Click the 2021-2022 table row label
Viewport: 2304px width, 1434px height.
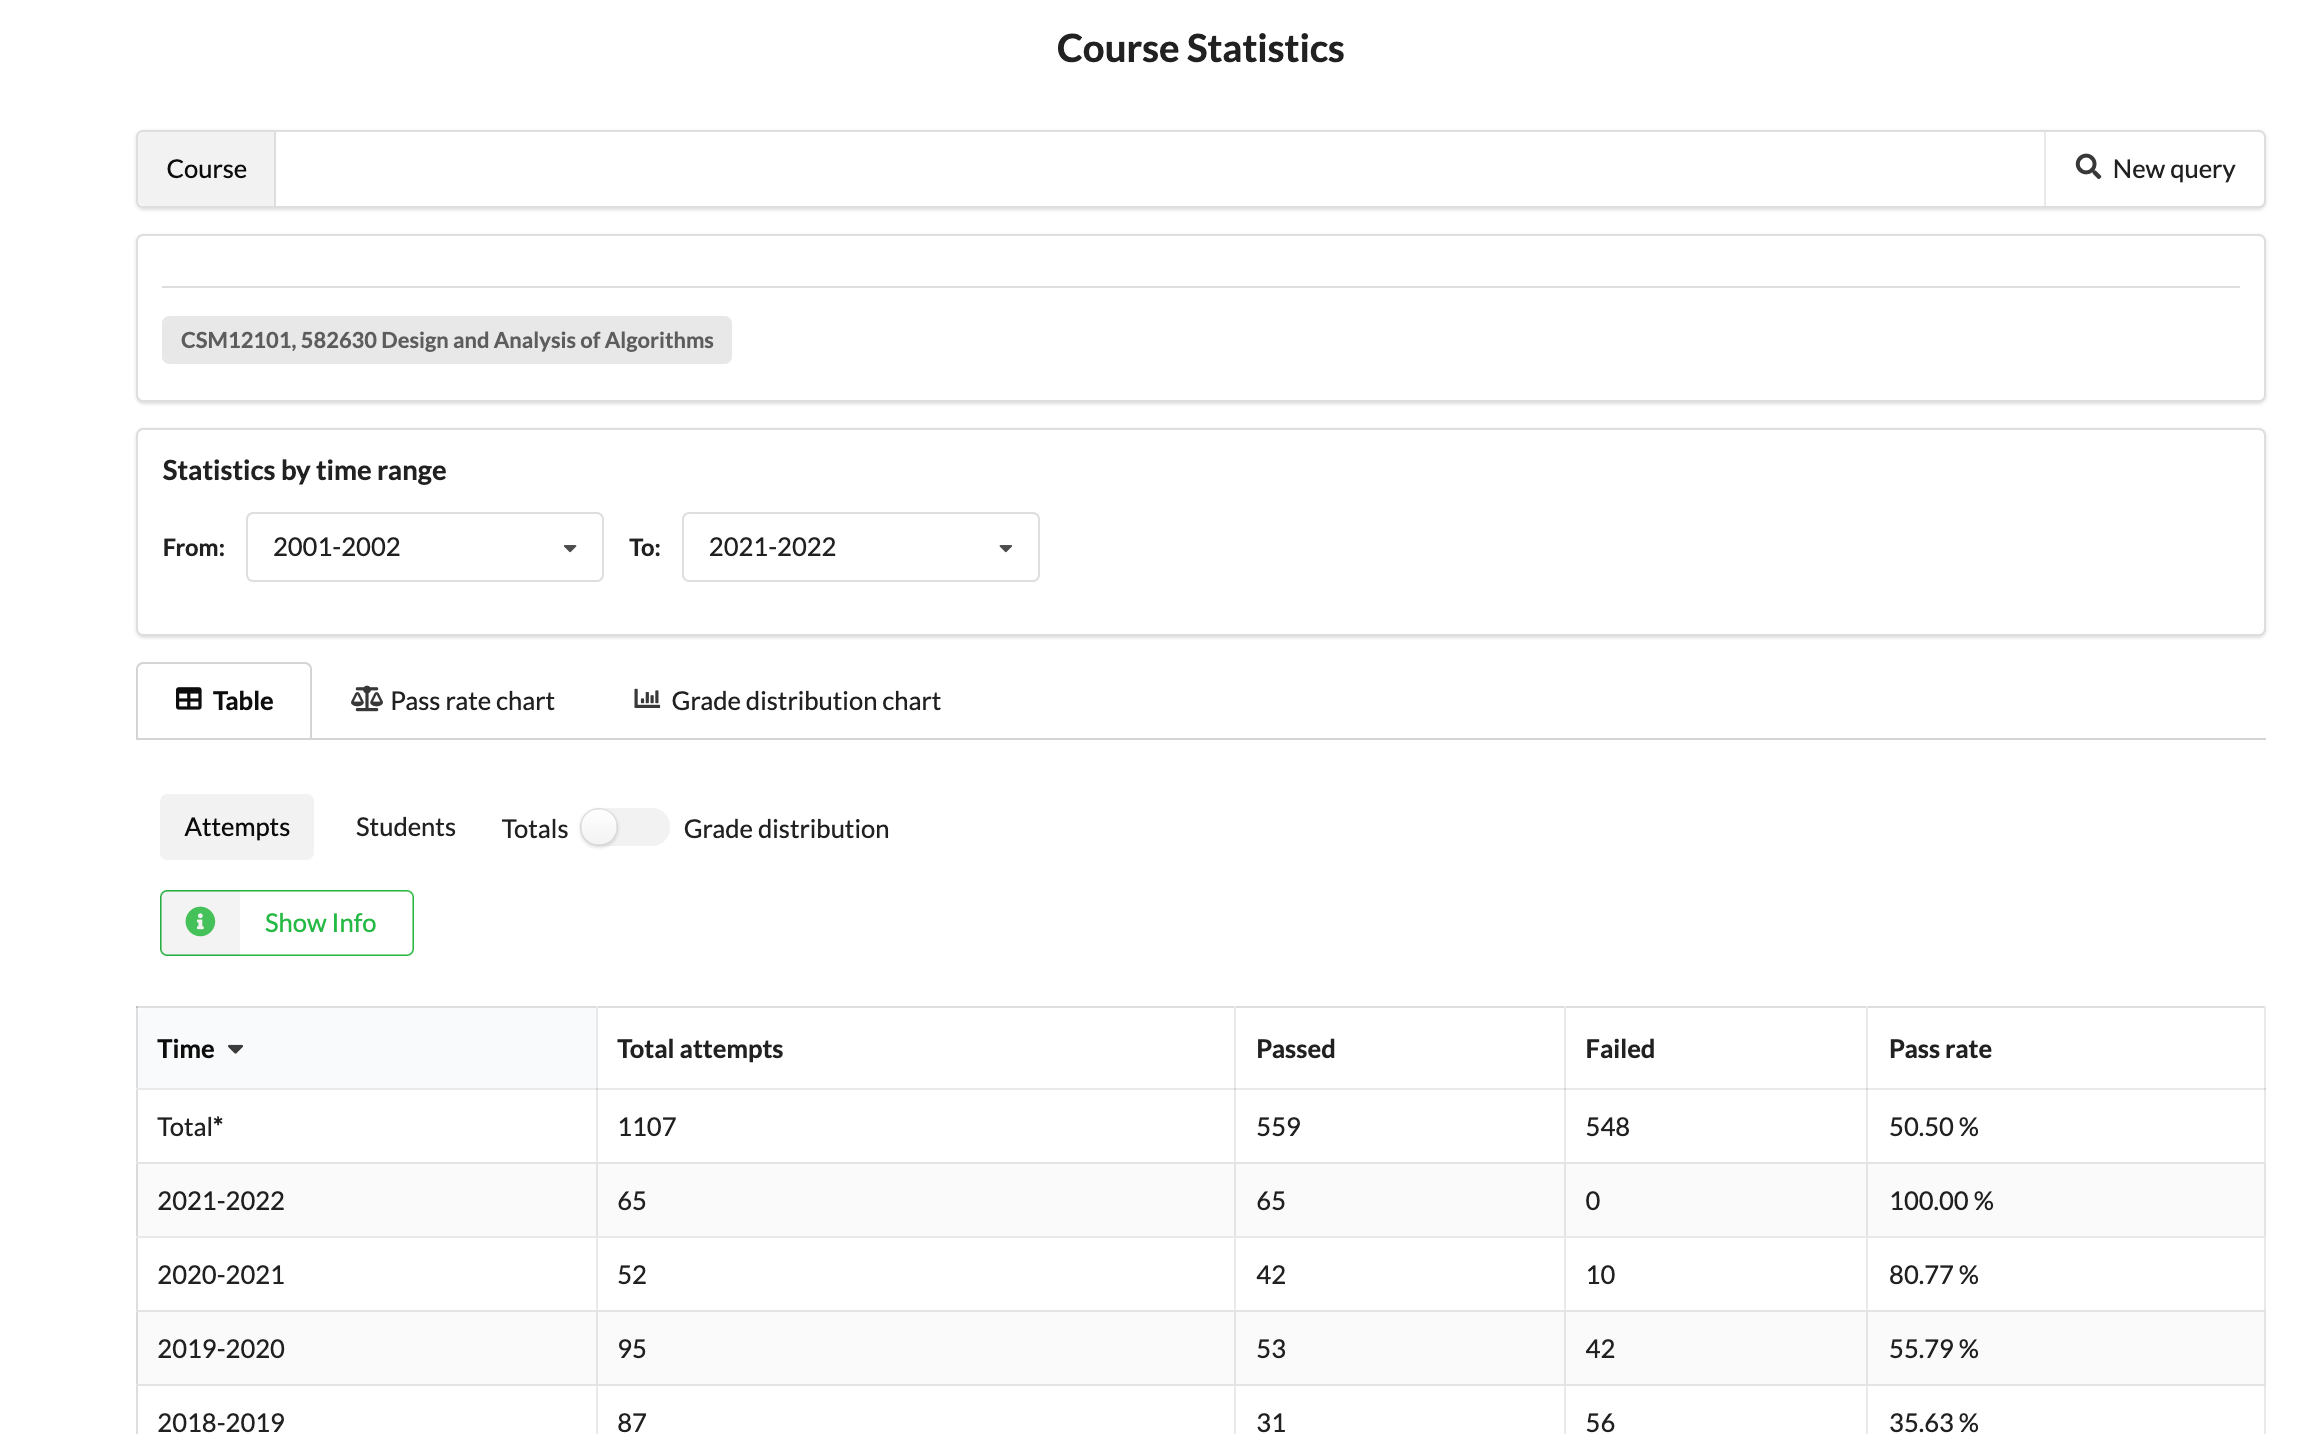point(221,1201)
